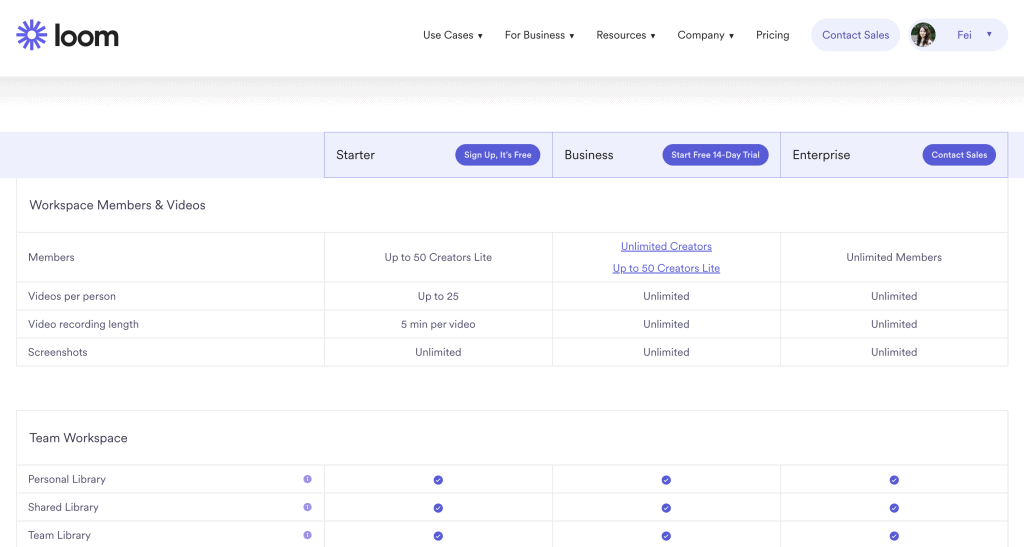Open the Company dropdown menu
Screen dimensions: 1024x547
pos(705,35)
